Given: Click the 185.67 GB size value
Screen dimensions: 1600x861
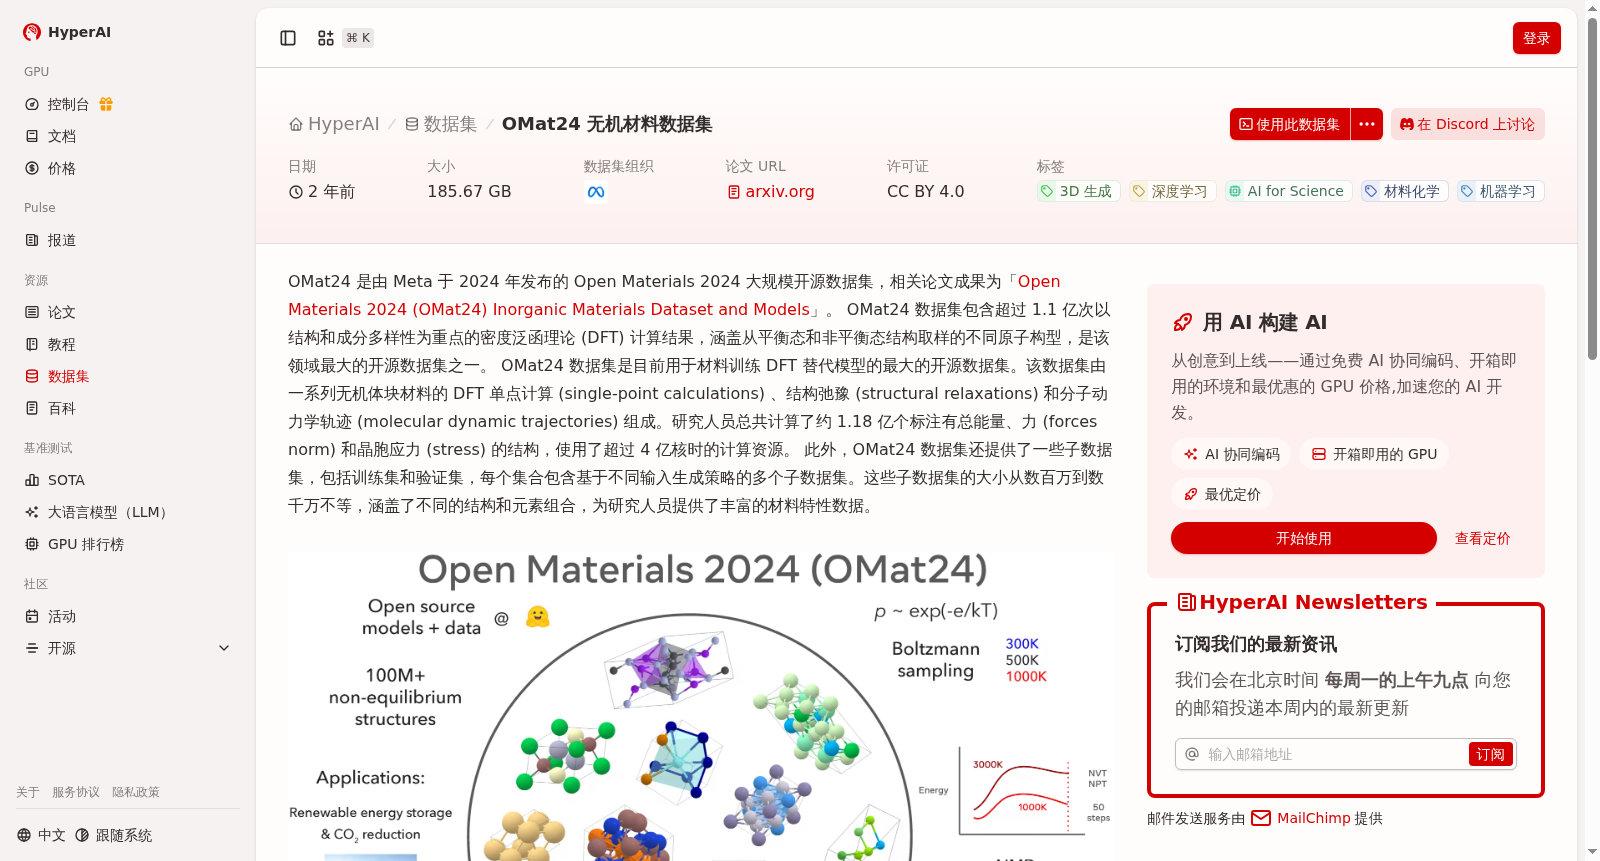Looking at the screenshot, I should pos(469,191).
